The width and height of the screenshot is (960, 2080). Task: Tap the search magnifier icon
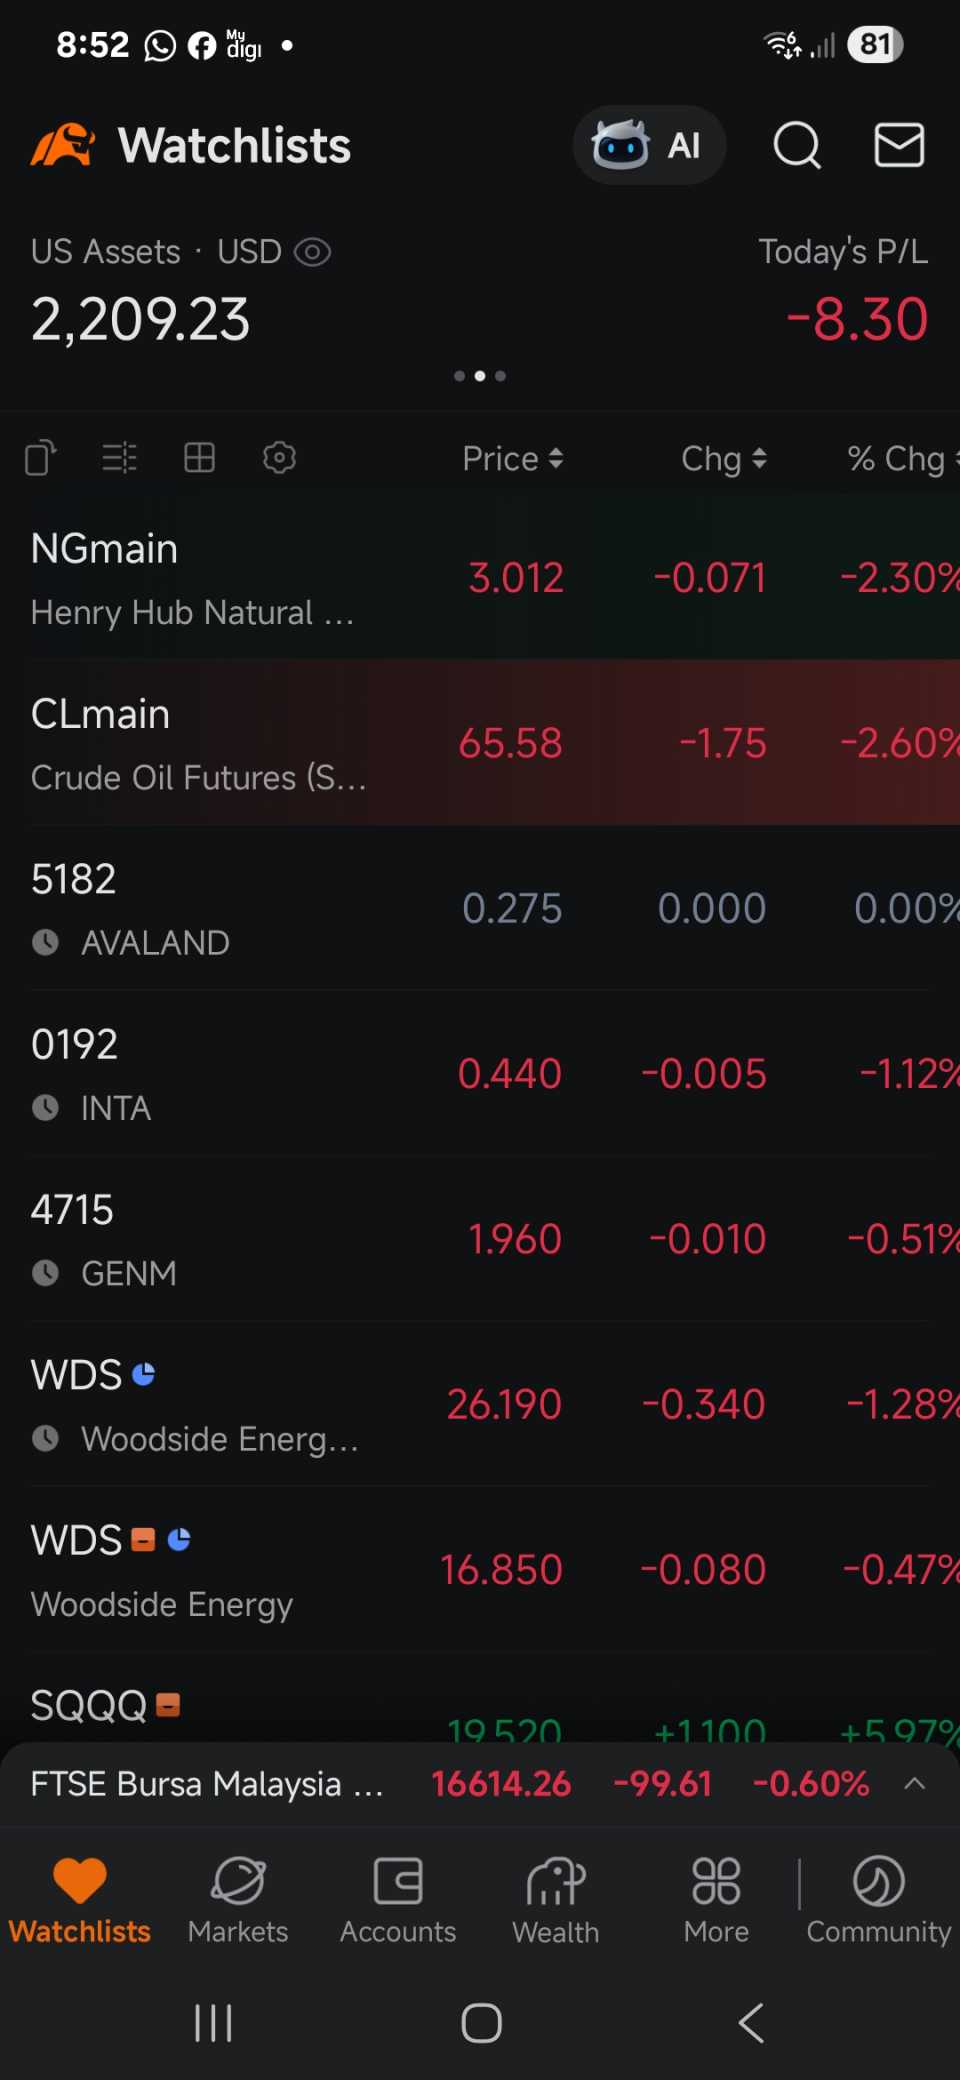[797, 146]
